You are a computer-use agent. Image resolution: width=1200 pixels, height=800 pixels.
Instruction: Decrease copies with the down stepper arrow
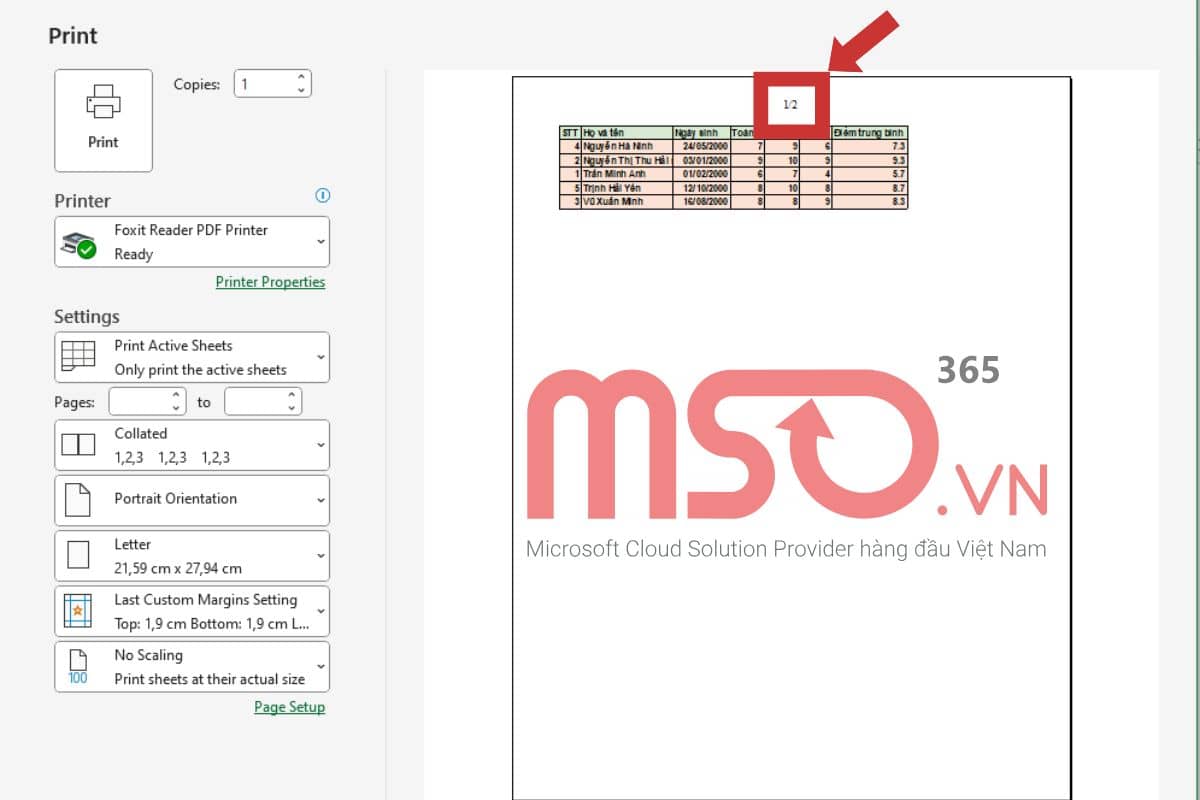point(301,90)
